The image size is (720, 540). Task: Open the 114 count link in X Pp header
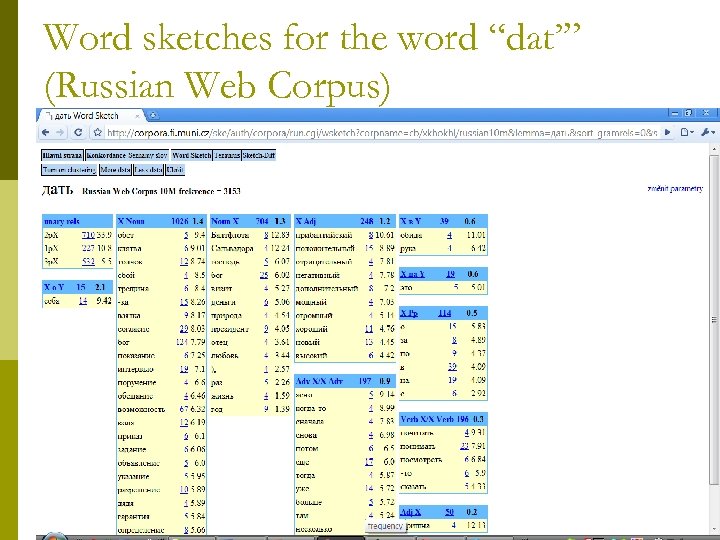[444, 313]
